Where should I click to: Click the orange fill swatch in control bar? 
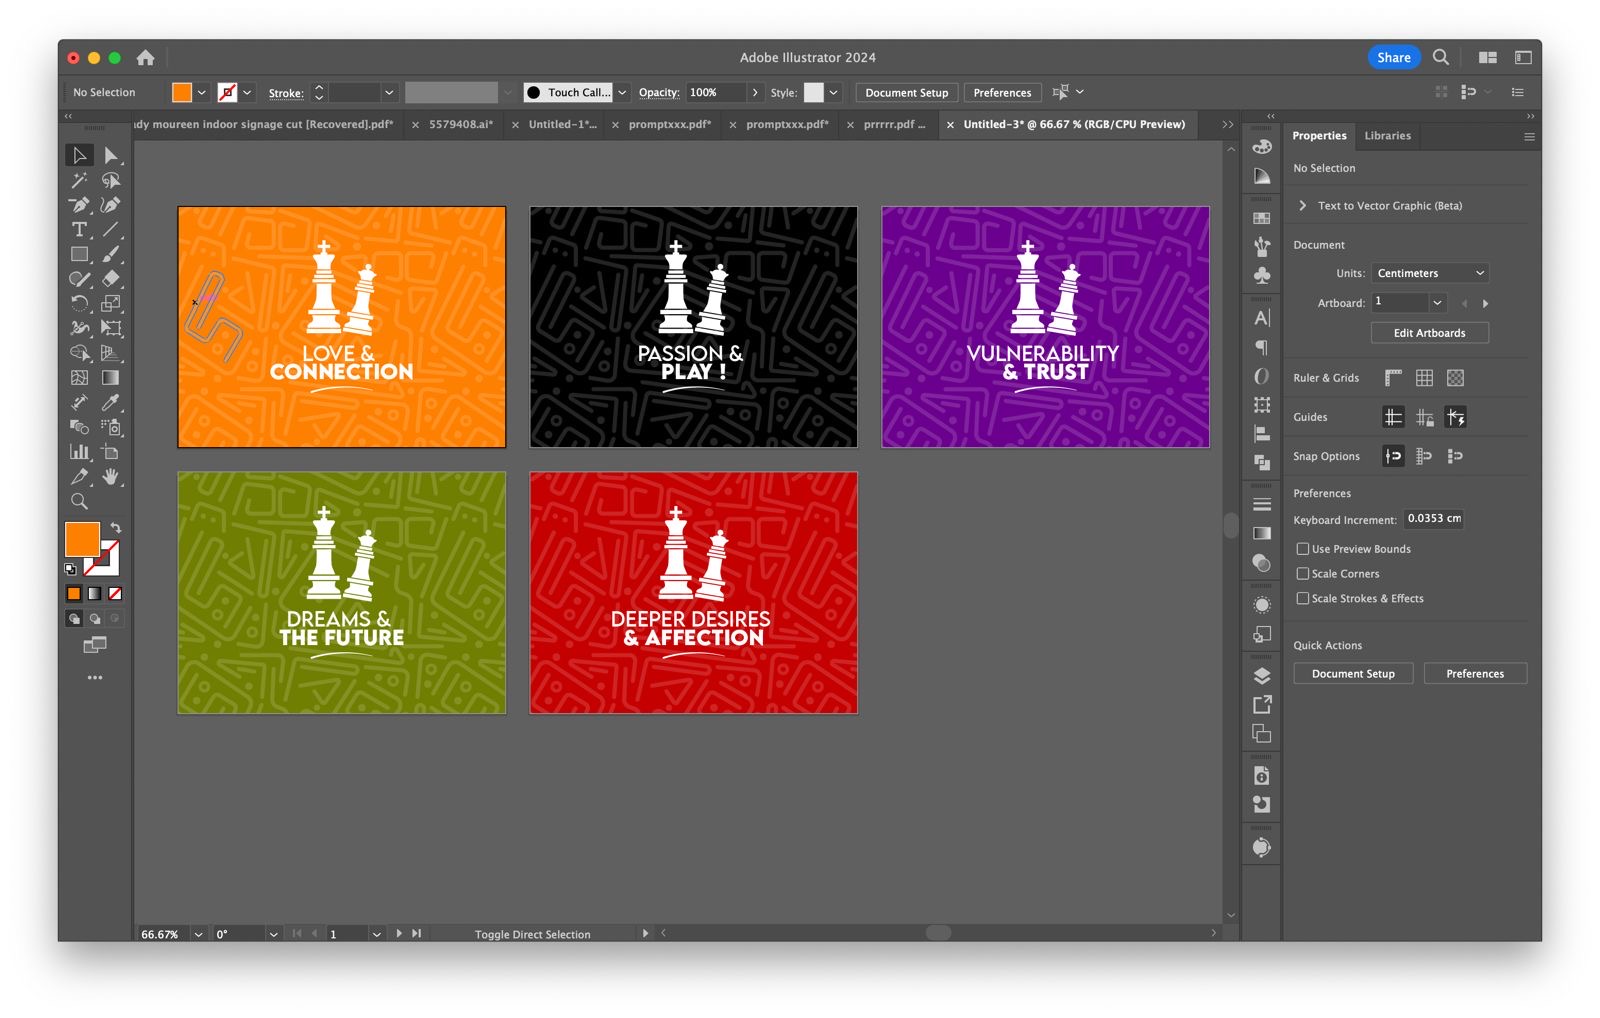pyautogui.click(x=182, y=93)
